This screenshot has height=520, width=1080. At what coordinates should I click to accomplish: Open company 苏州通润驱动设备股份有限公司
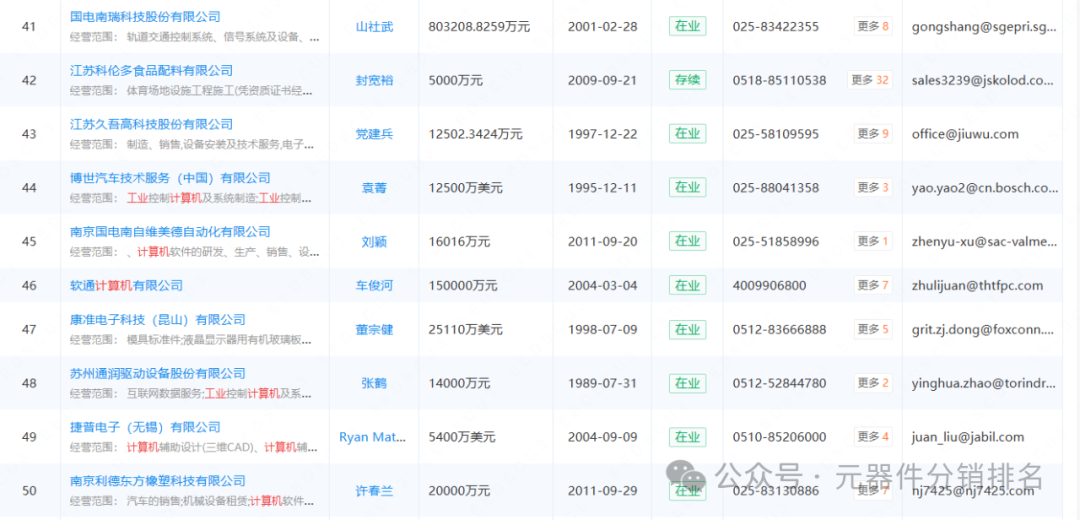(x=158, y=374)
